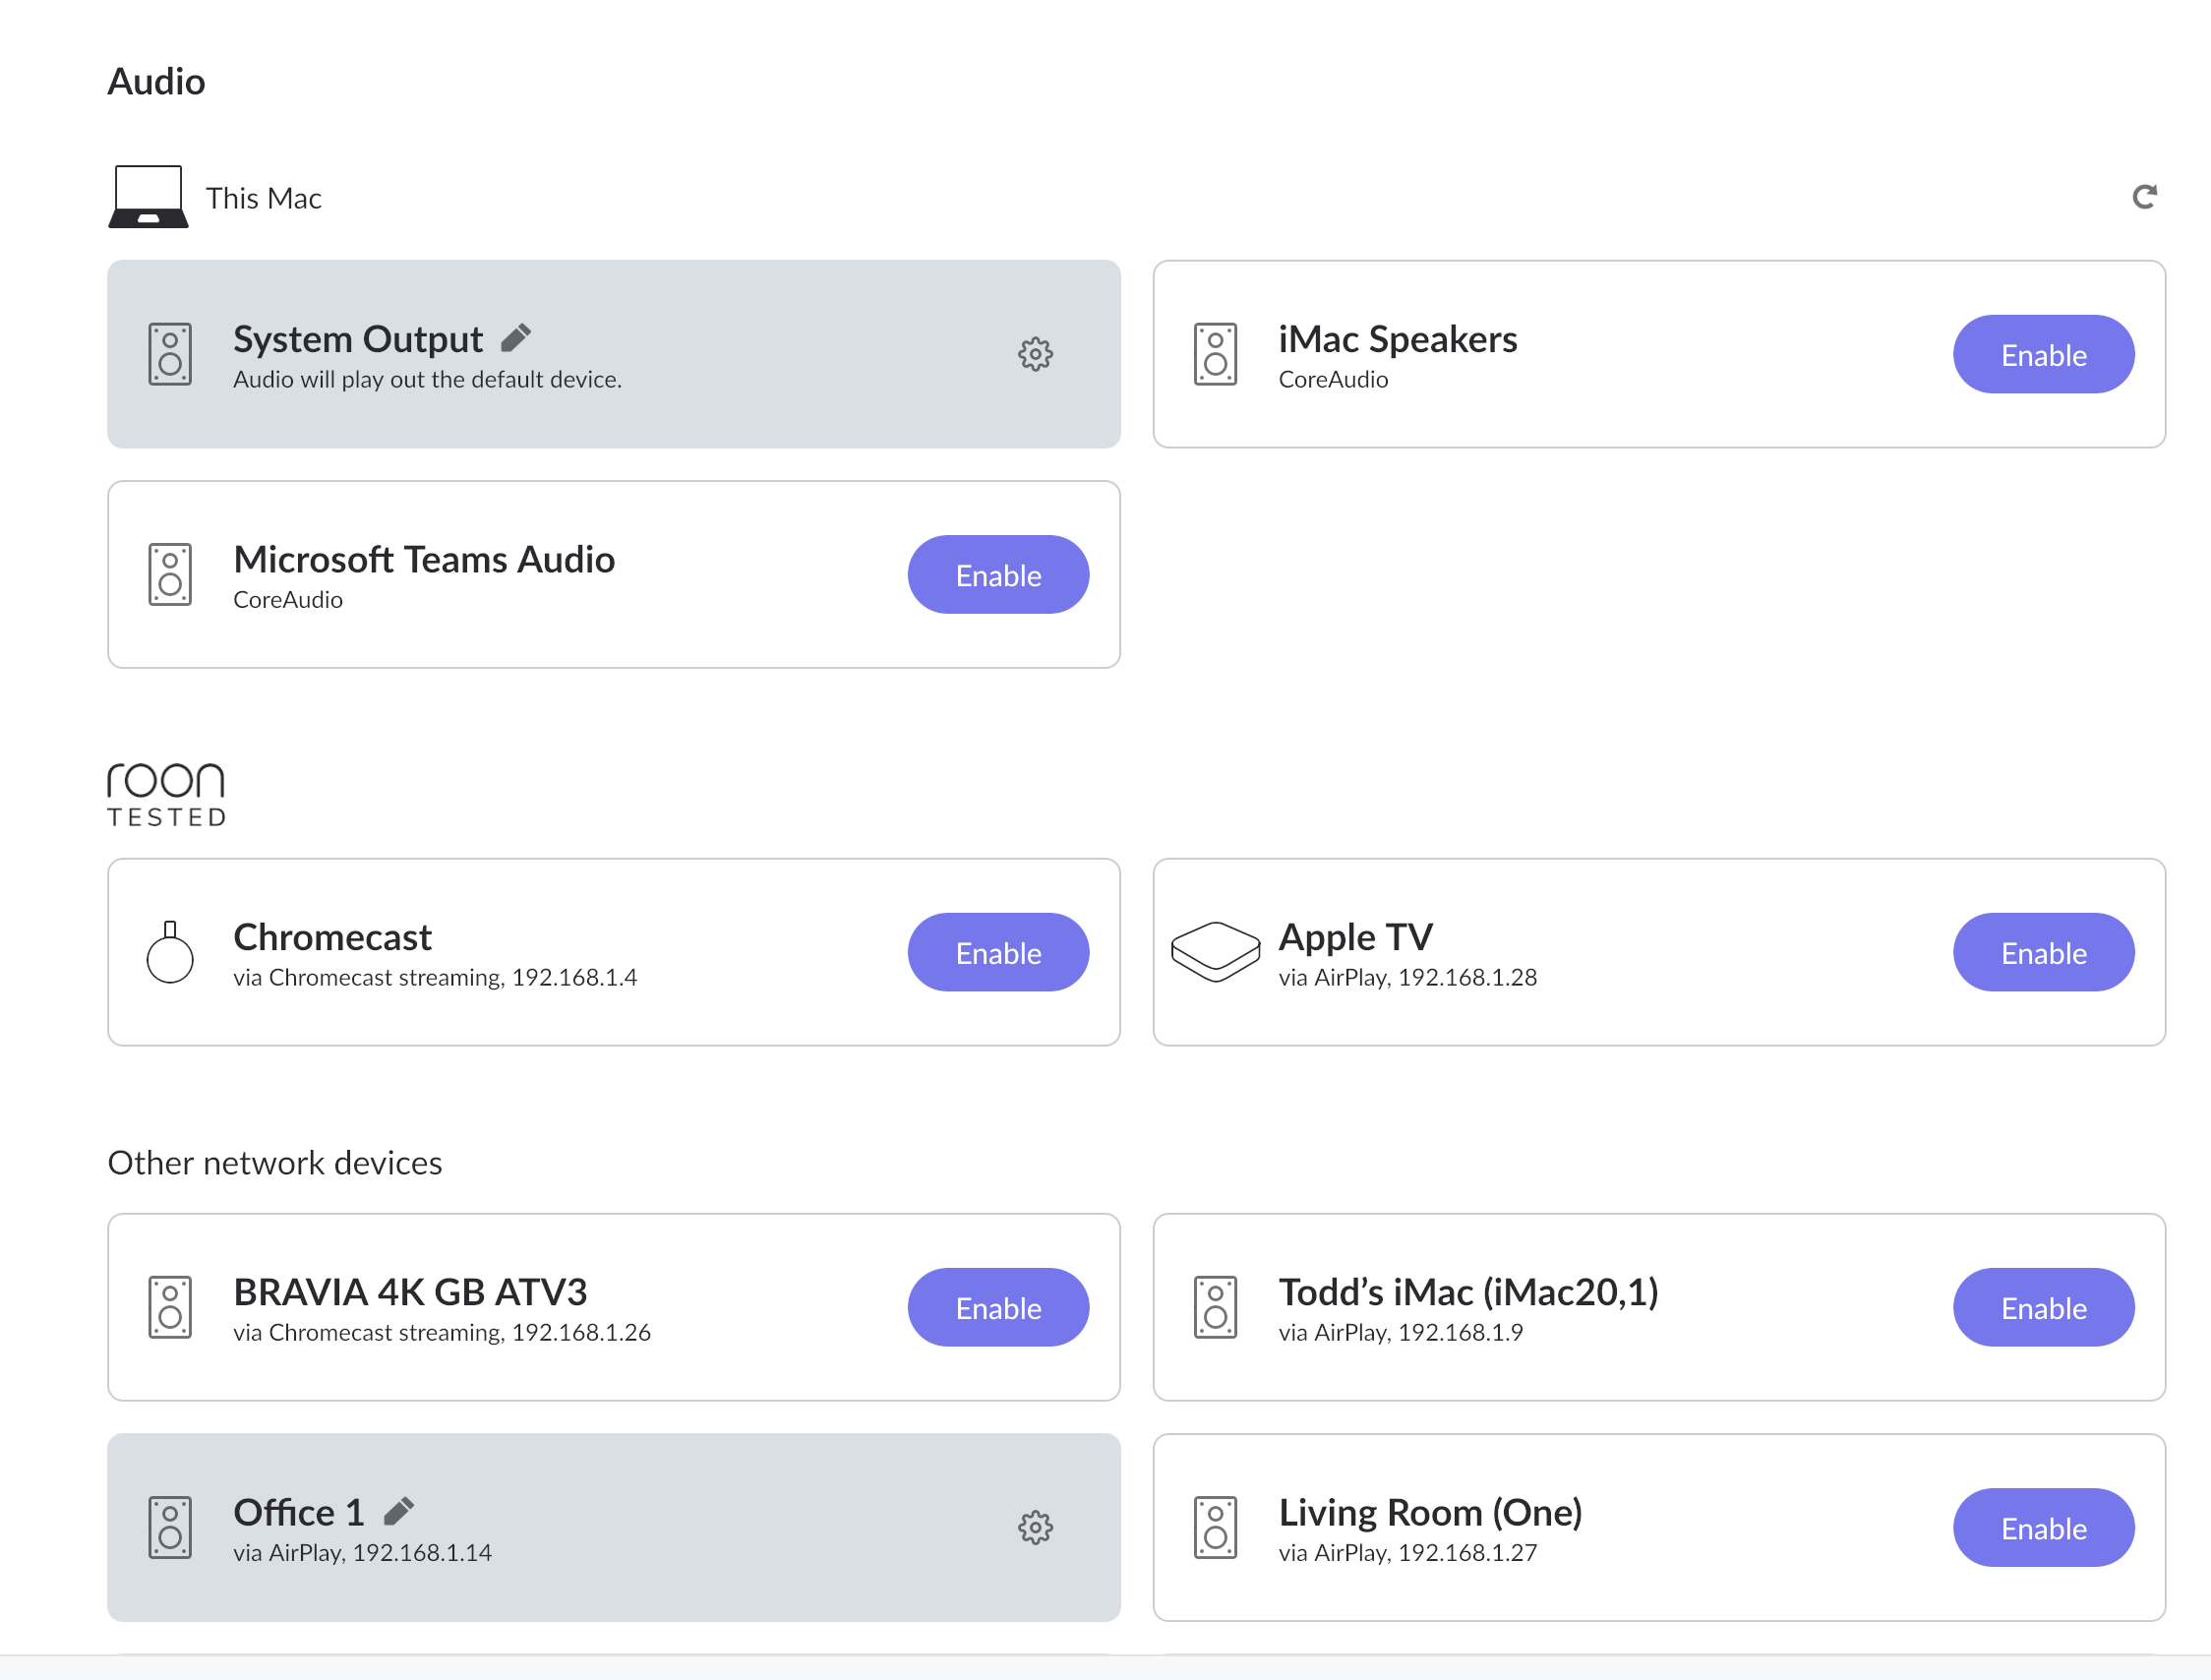The image size is (2211, 1680).
Task: Click the refresh icon for This Mac
Action: point(2144,196)
